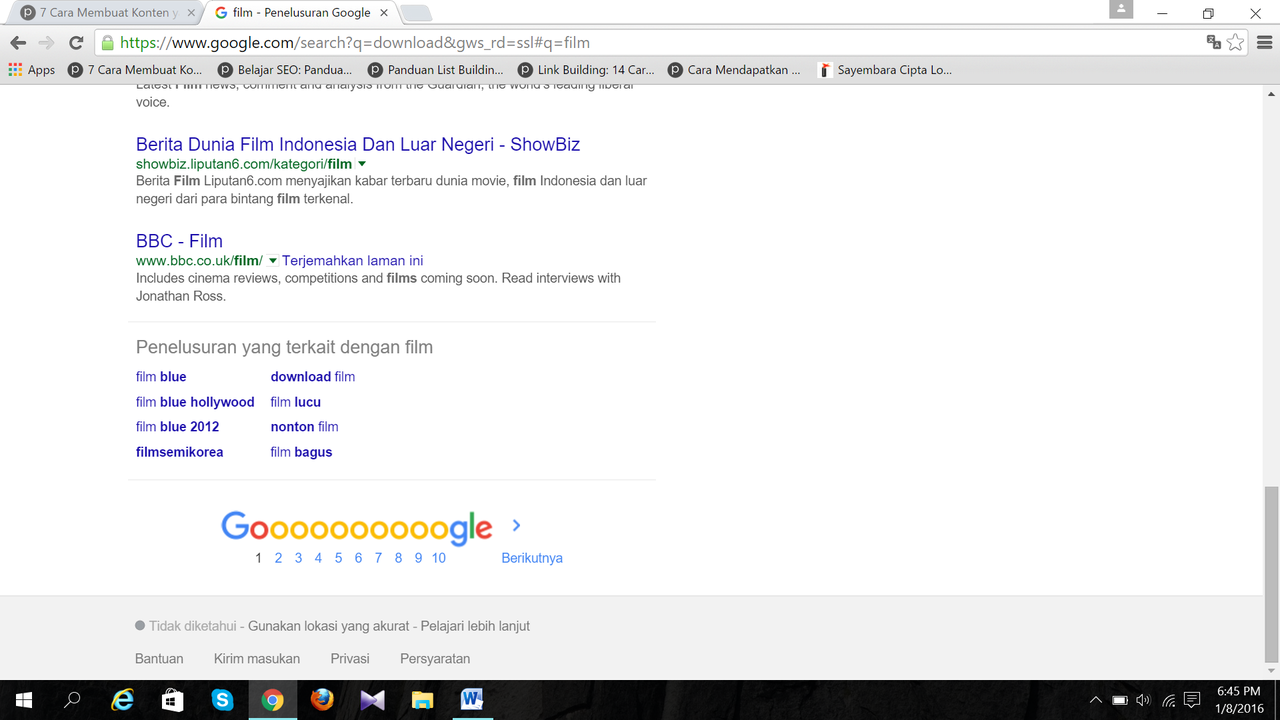
Task: Open the taskbar clock showing 6:45 PM
Action: (1238, 700)
